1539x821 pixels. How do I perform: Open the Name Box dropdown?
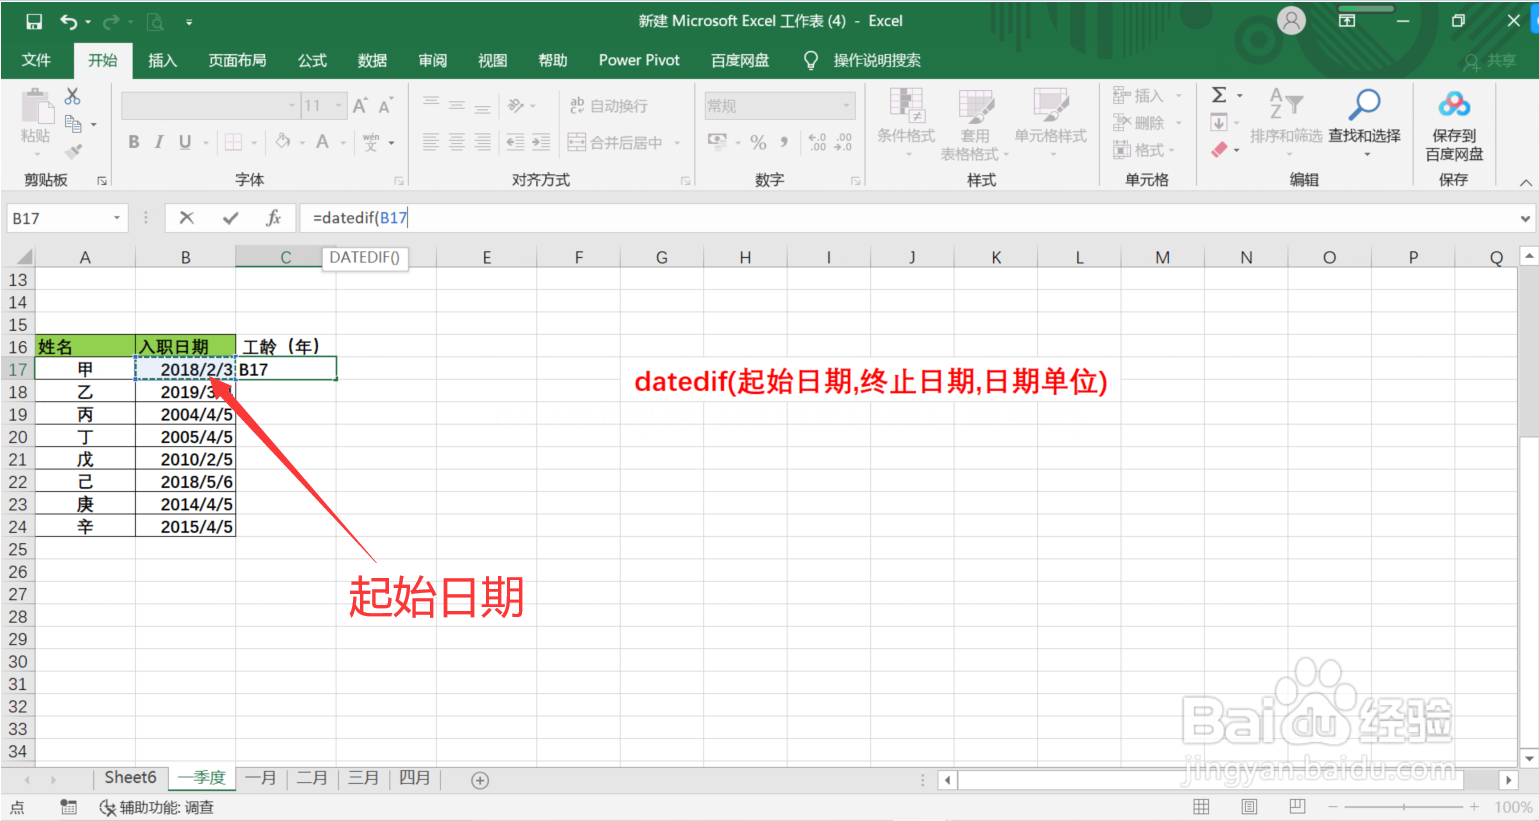(x=117, y=218)
